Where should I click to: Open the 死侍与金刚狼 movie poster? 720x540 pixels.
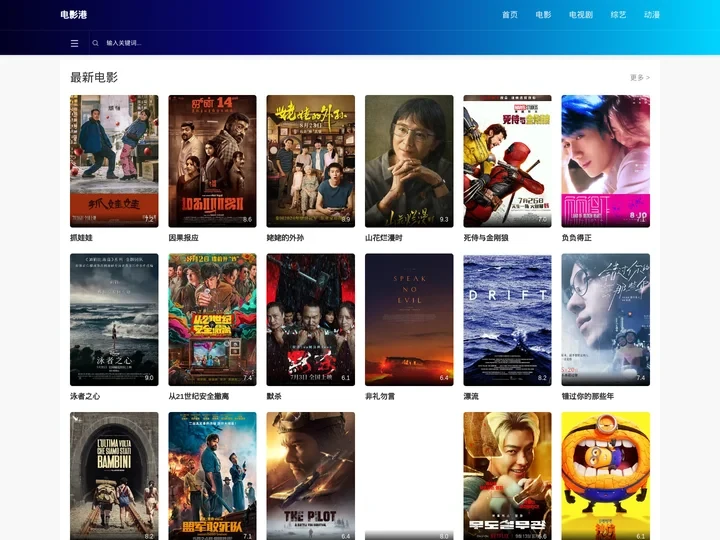(x=507, y=161)
